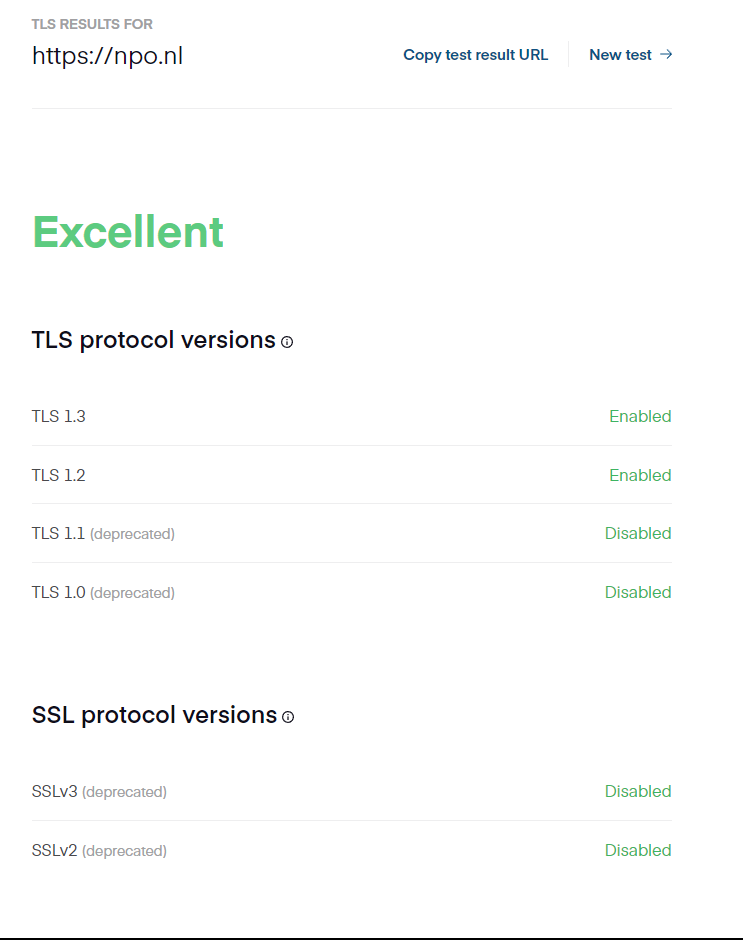
Task: Click the Enabled status for TLS 1.3
Action: (640, 416)
